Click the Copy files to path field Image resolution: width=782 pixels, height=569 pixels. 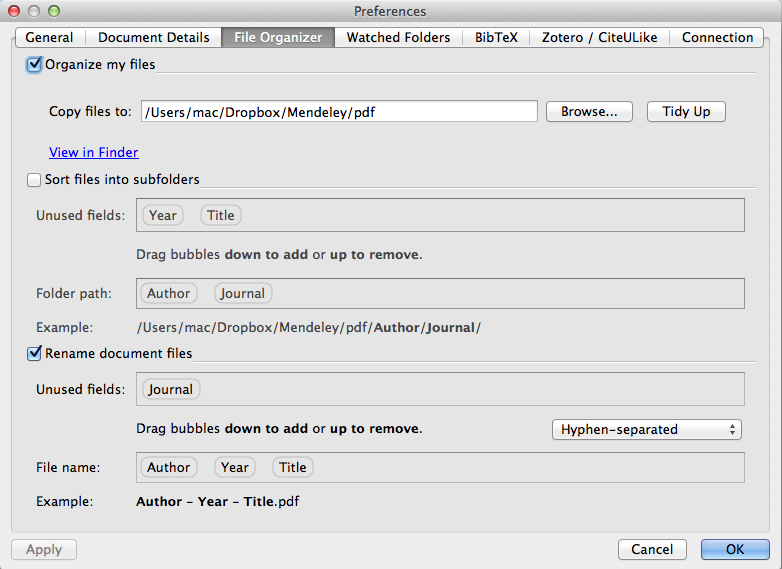click(339, 112)
